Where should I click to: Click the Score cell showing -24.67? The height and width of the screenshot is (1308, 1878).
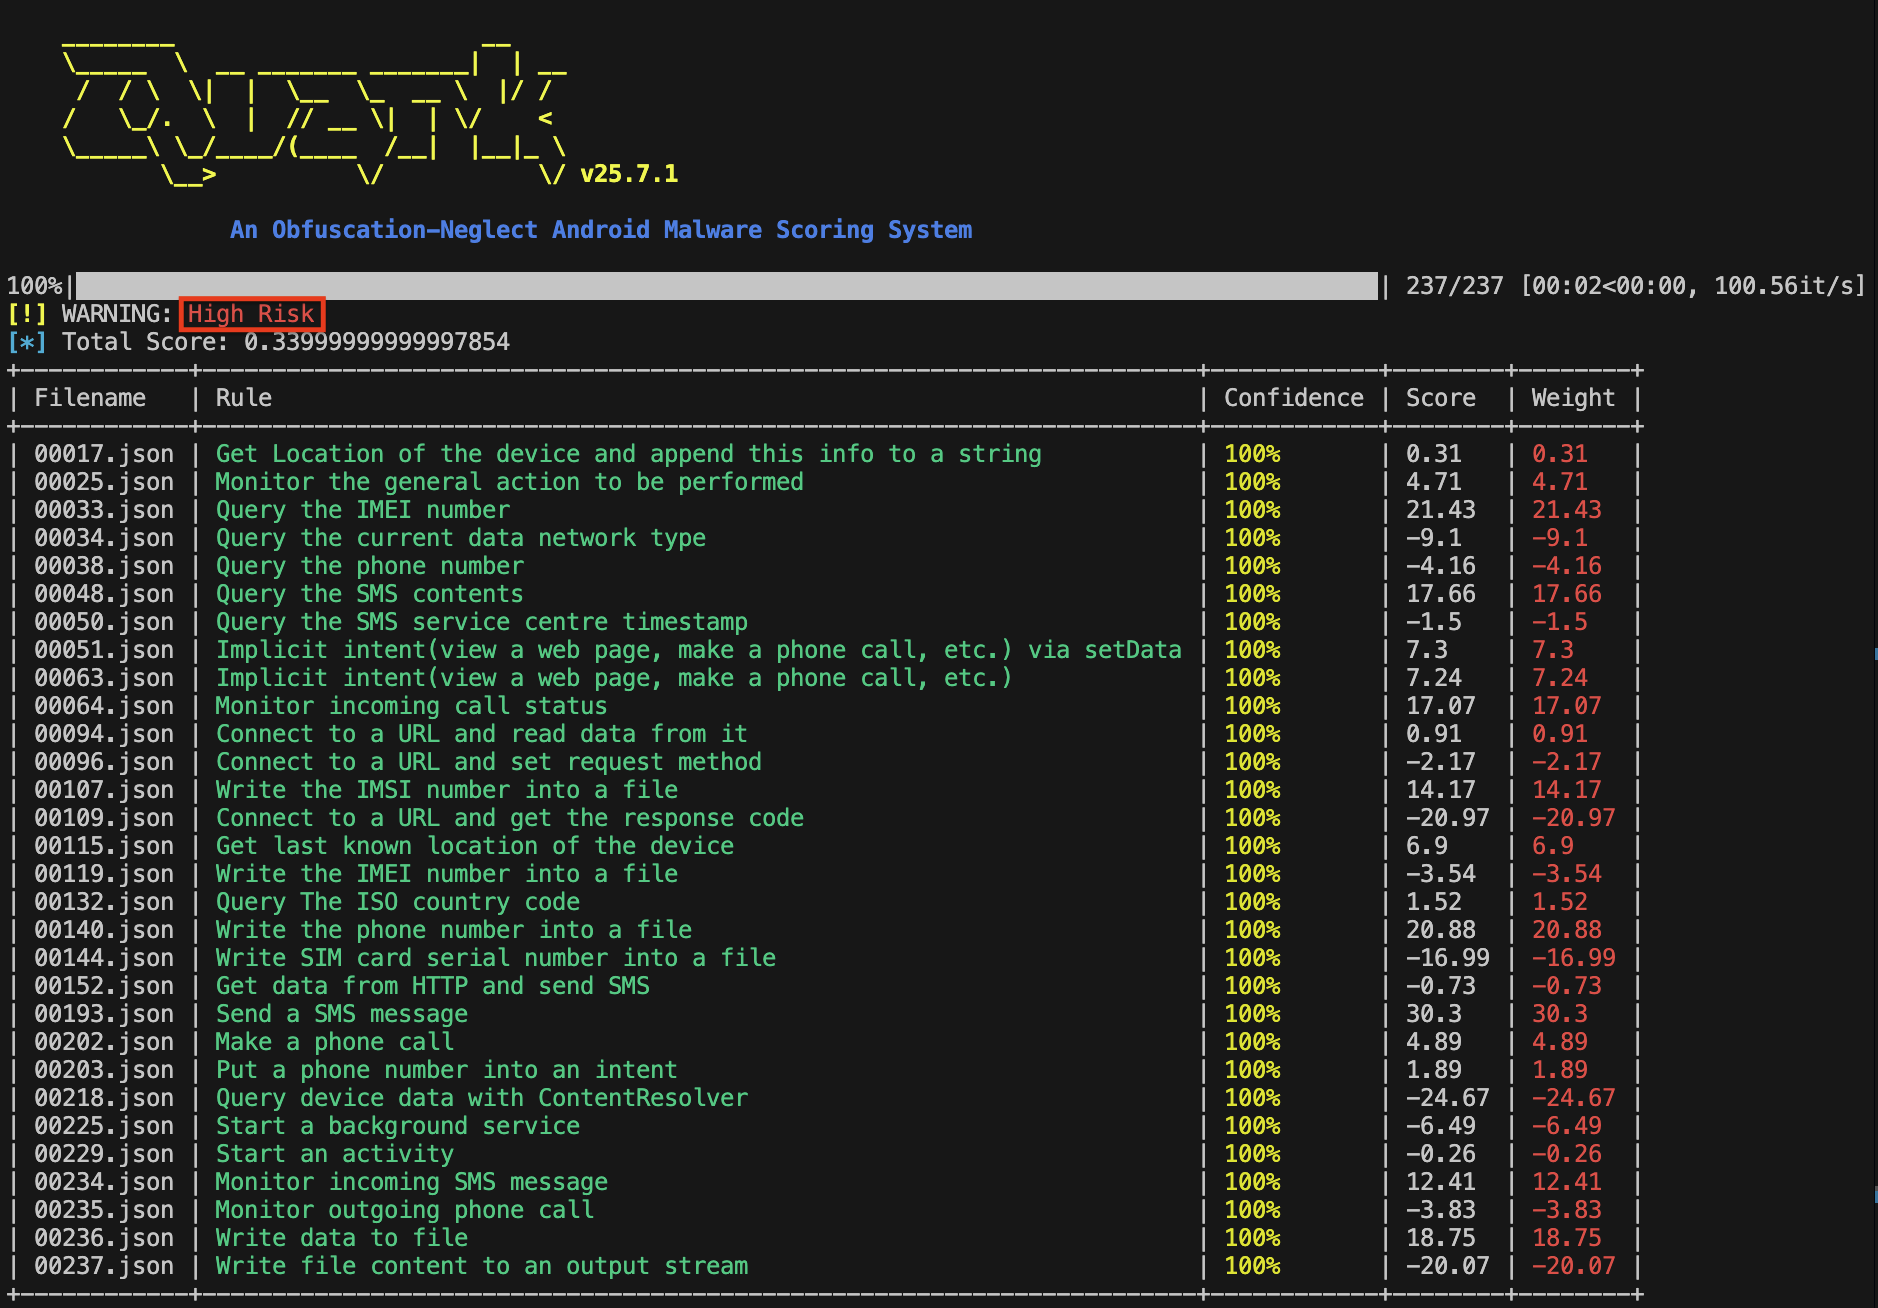click(x=1448, y=1098)
